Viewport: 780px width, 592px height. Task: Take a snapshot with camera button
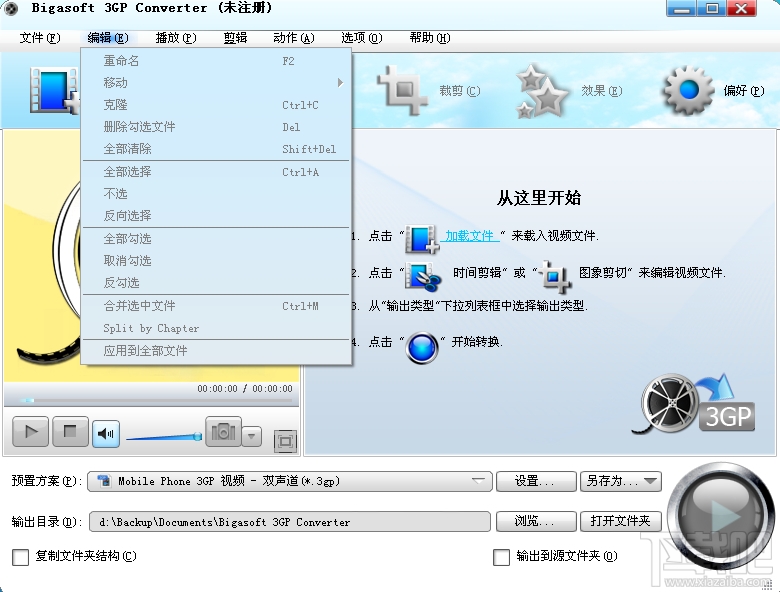tap(223, 431)
